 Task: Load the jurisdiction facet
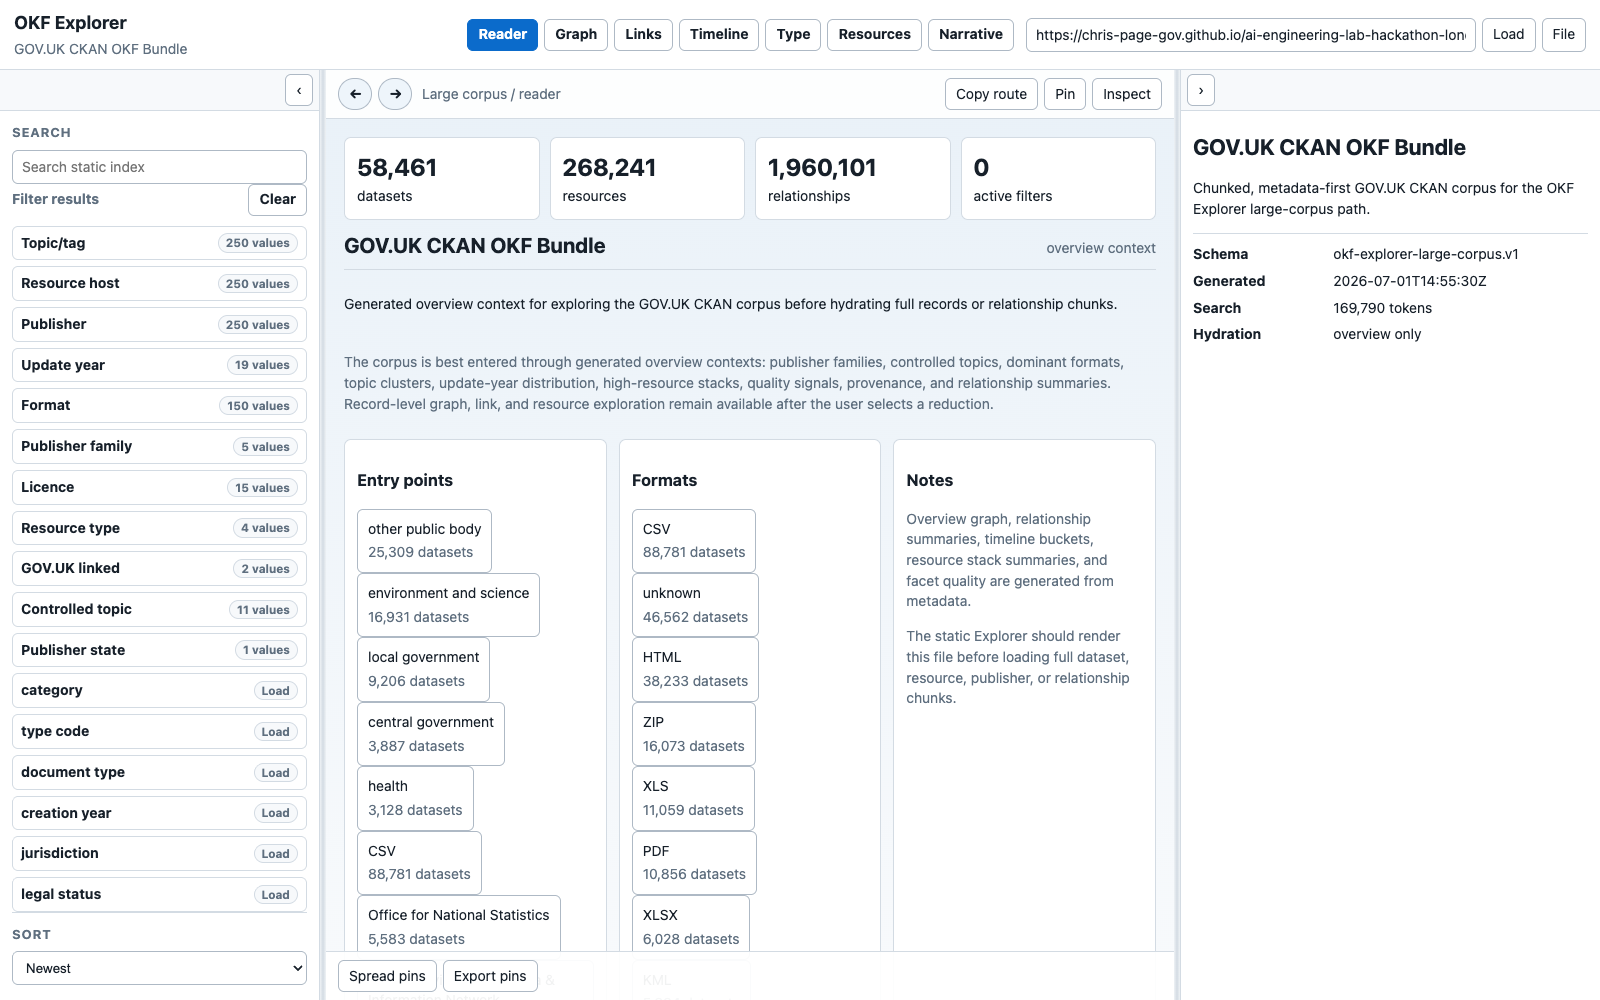(x=275, y=854)
